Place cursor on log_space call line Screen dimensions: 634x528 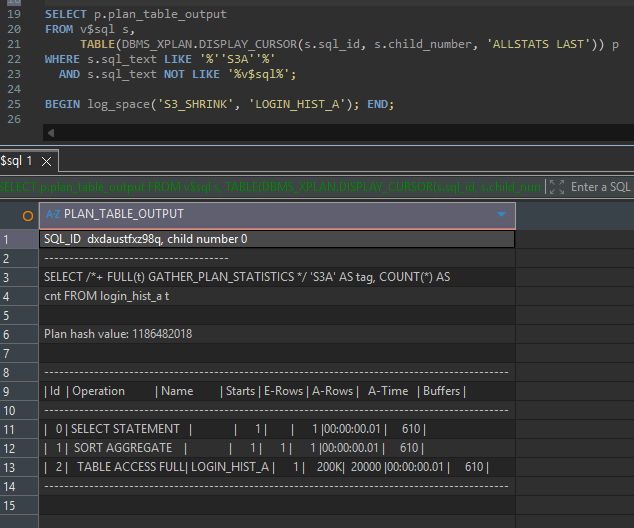point(219,104)
